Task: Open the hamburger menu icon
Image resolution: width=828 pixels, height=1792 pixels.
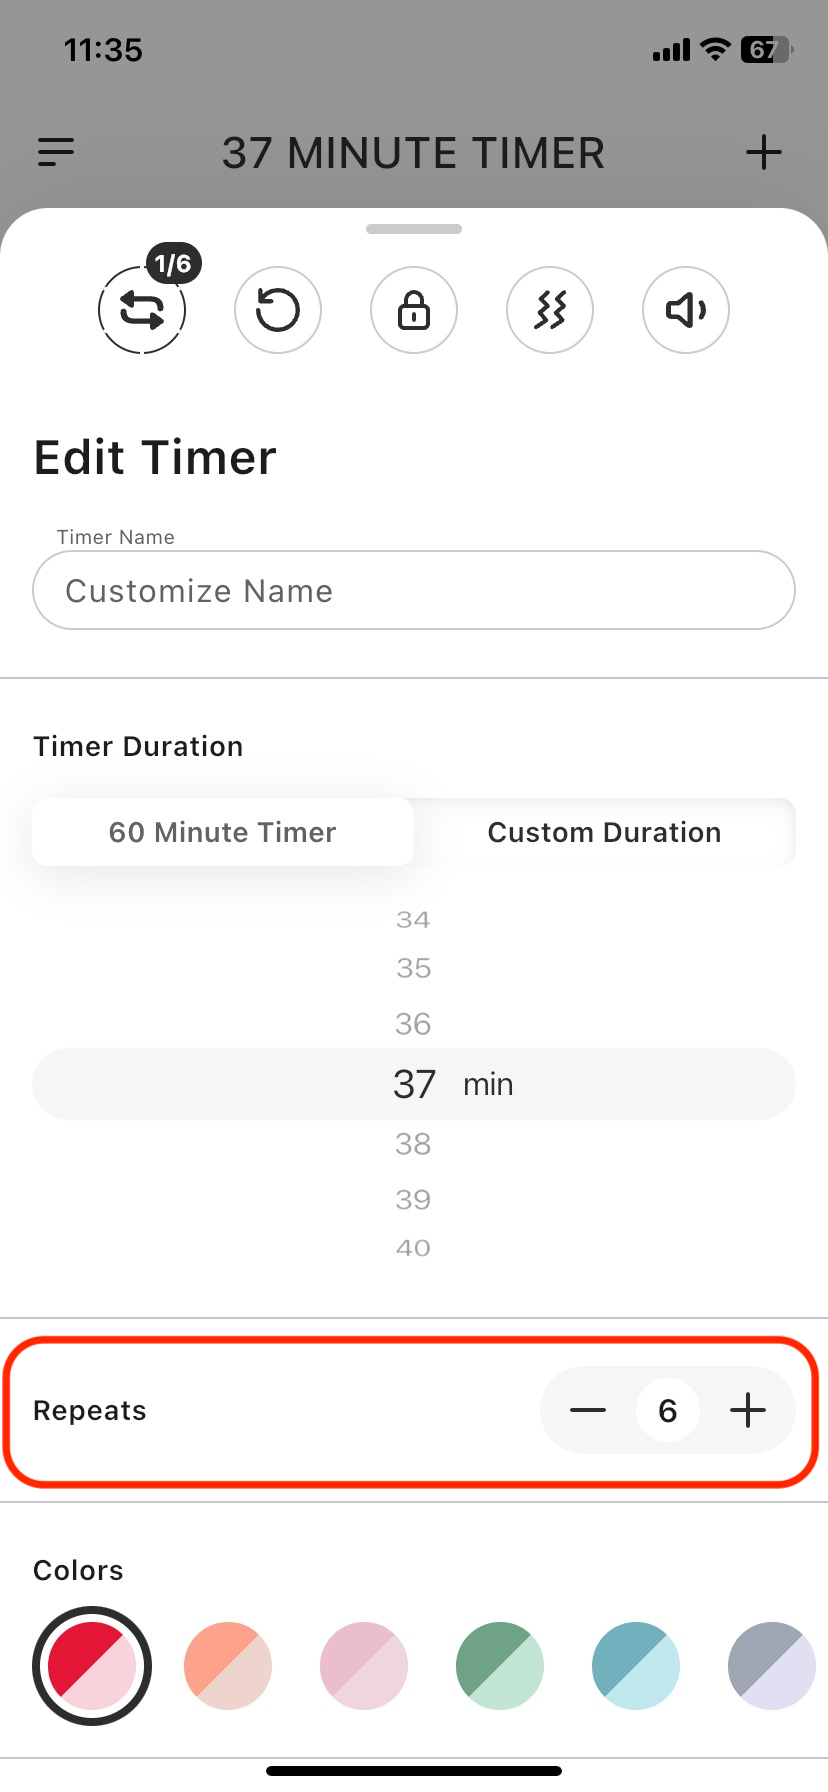Action: pos(56,152)
